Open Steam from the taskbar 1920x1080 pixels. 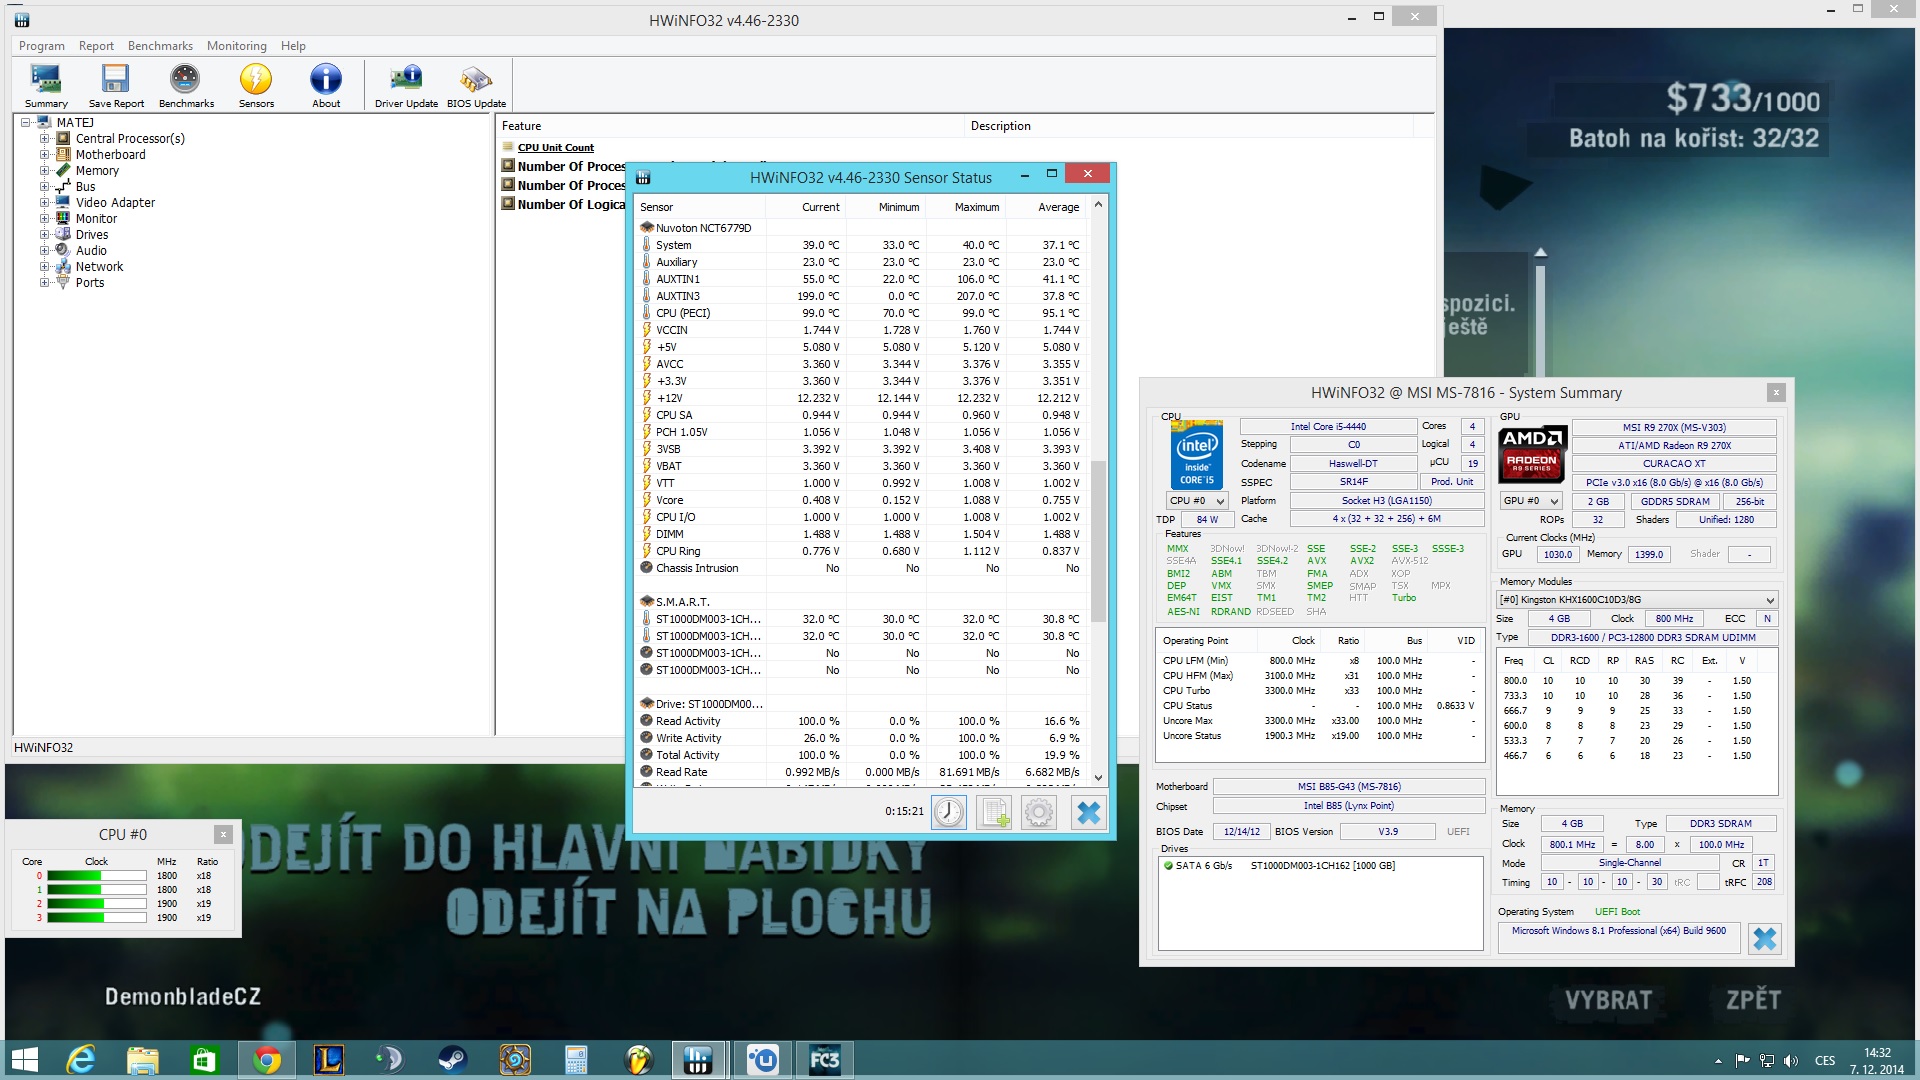[x=452, y=1059]
